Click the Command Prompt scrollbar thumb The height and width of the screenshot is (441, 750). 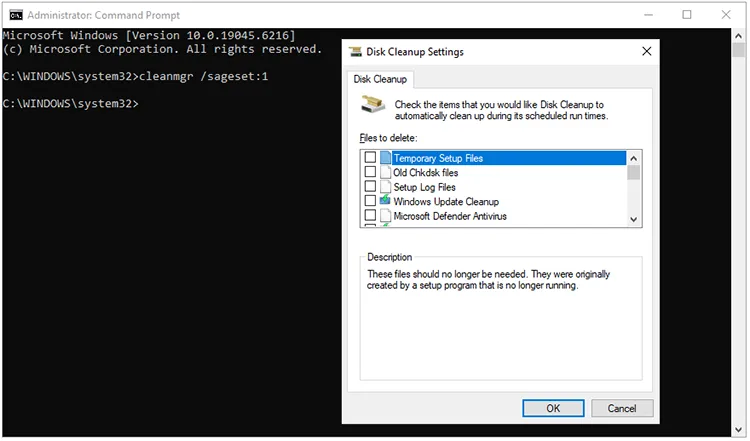coord(740,51)
